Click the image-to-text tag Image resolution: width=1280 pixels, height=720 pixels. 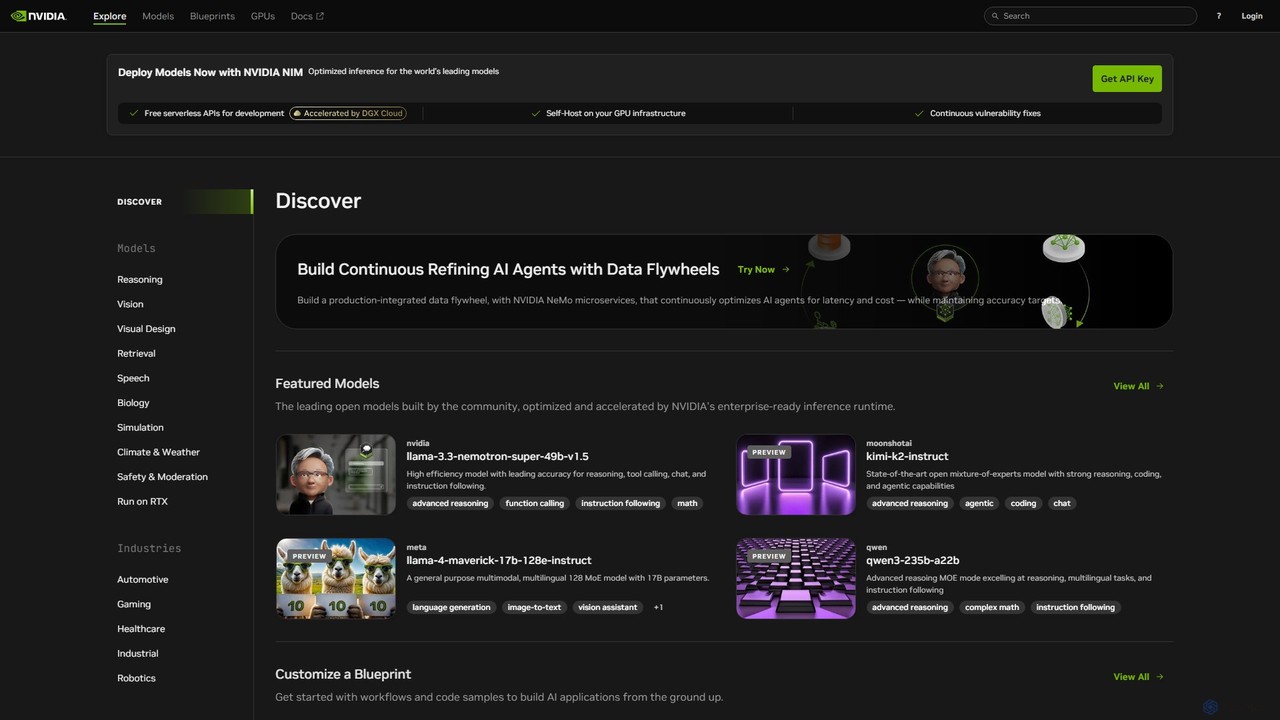[534, 607]
